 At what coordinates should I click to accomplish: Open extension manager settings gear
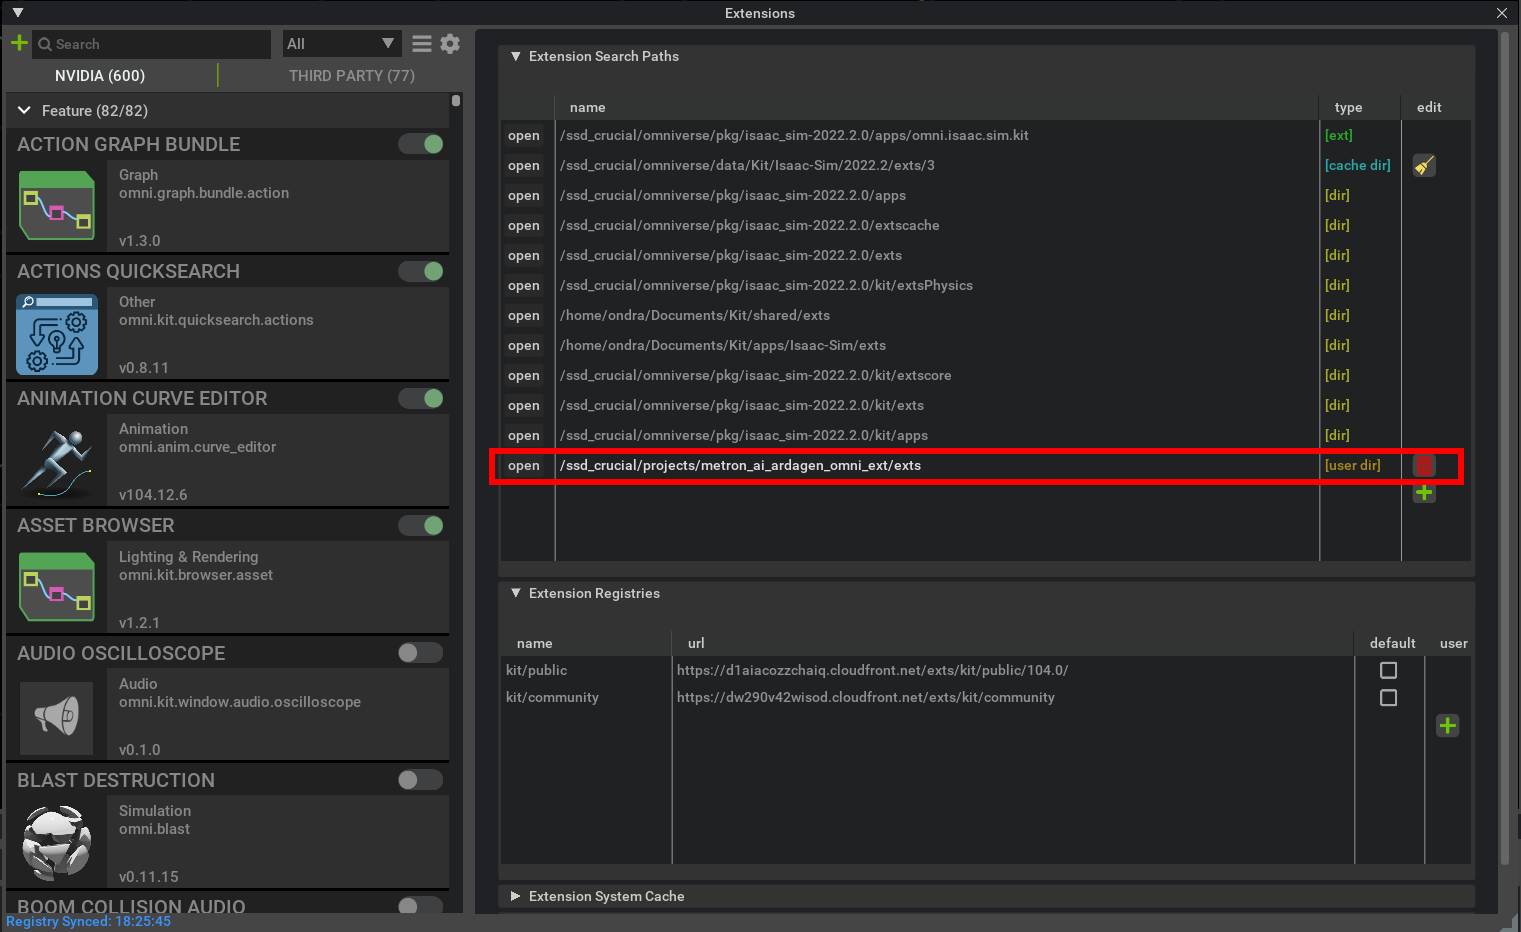(x=450, y=44)
